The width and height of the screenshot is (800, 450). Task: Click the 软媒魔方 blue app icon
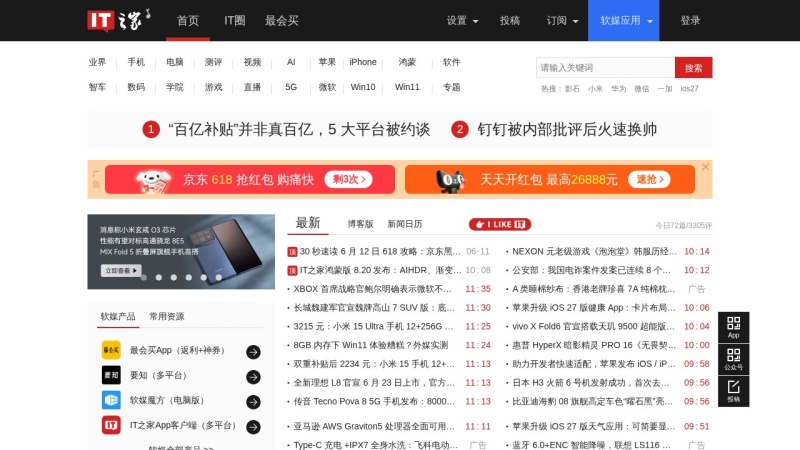coord(111,400)
